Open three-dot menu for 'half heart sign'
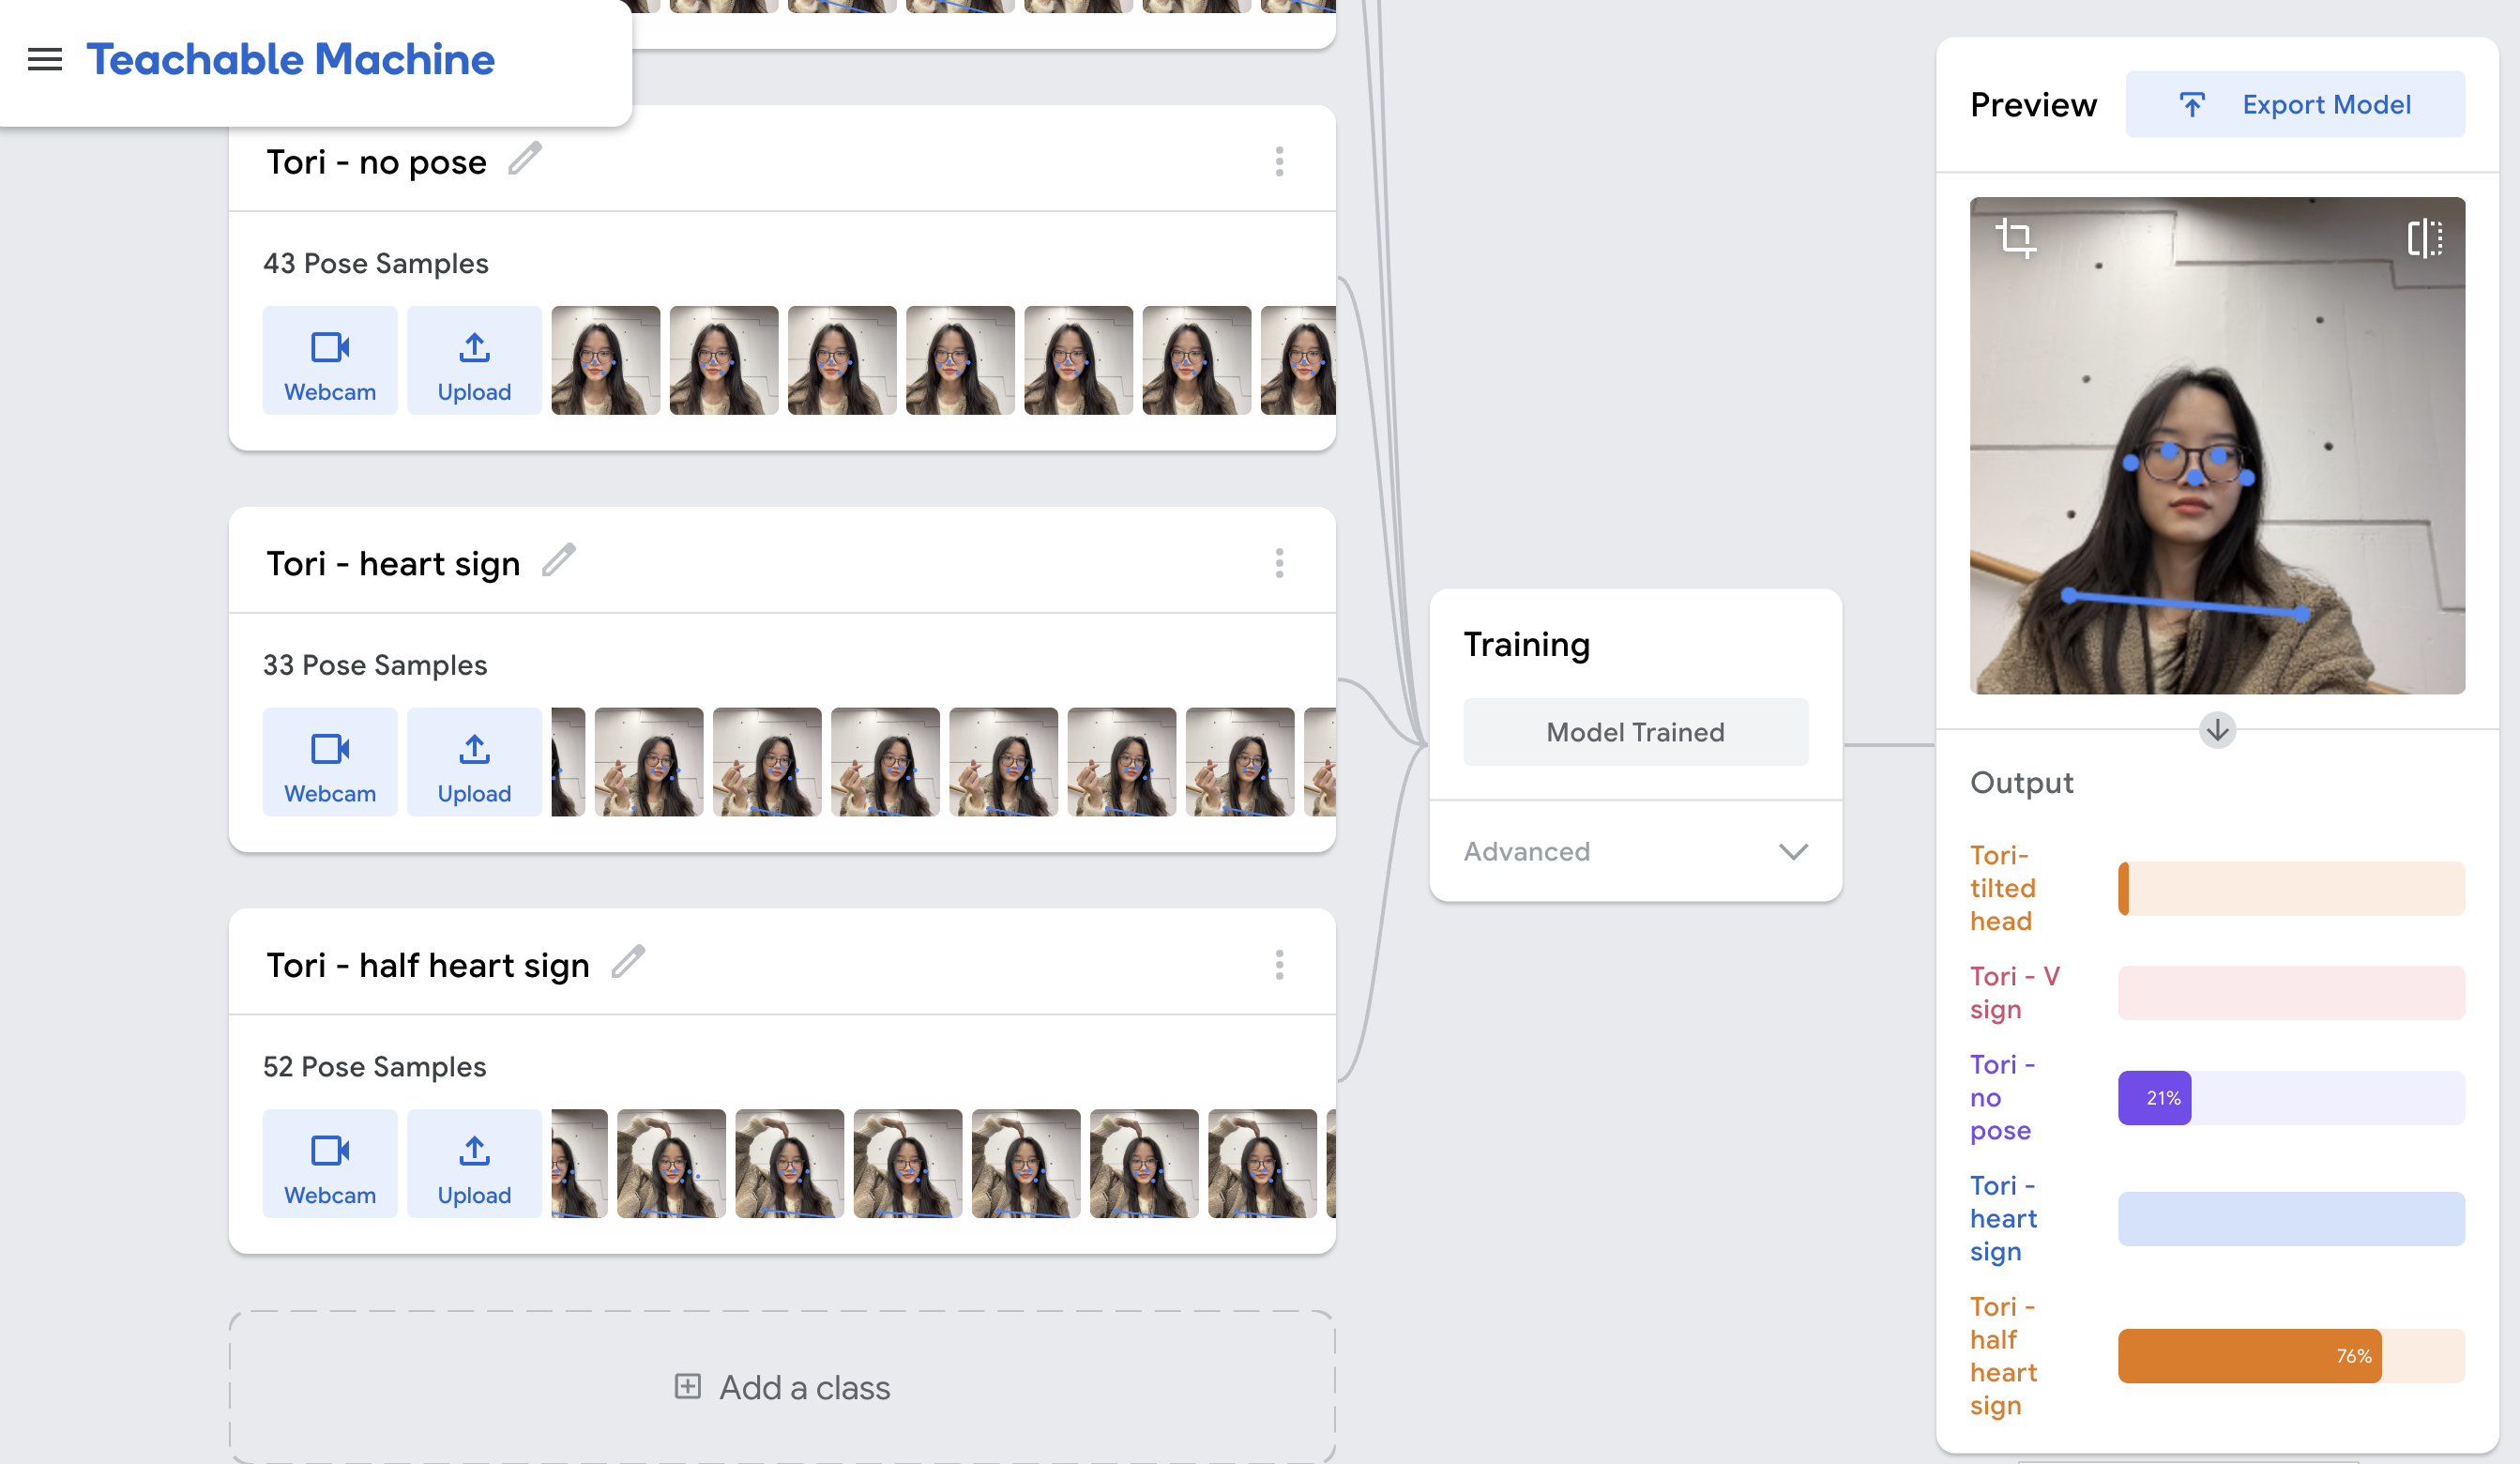Screen dimensions: 2520x1464 [1279, 965]
